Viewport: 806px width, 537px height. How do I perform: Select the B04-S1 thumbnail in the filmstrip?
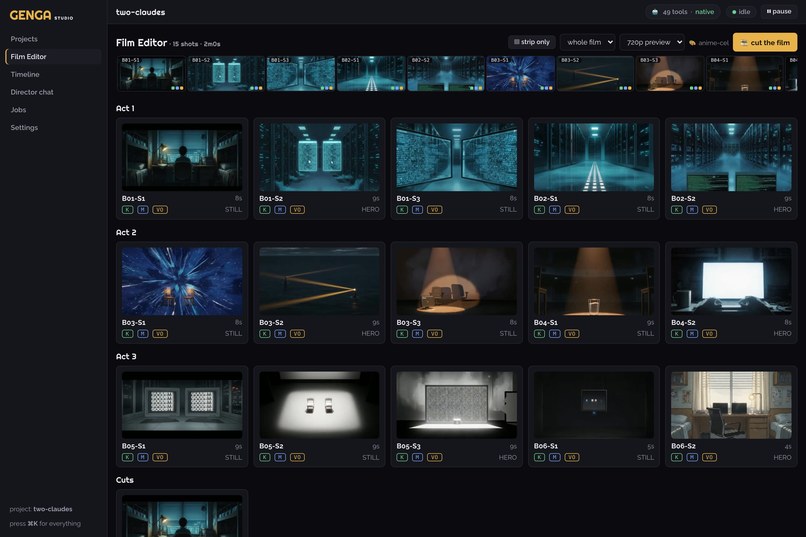click(745, 74)
